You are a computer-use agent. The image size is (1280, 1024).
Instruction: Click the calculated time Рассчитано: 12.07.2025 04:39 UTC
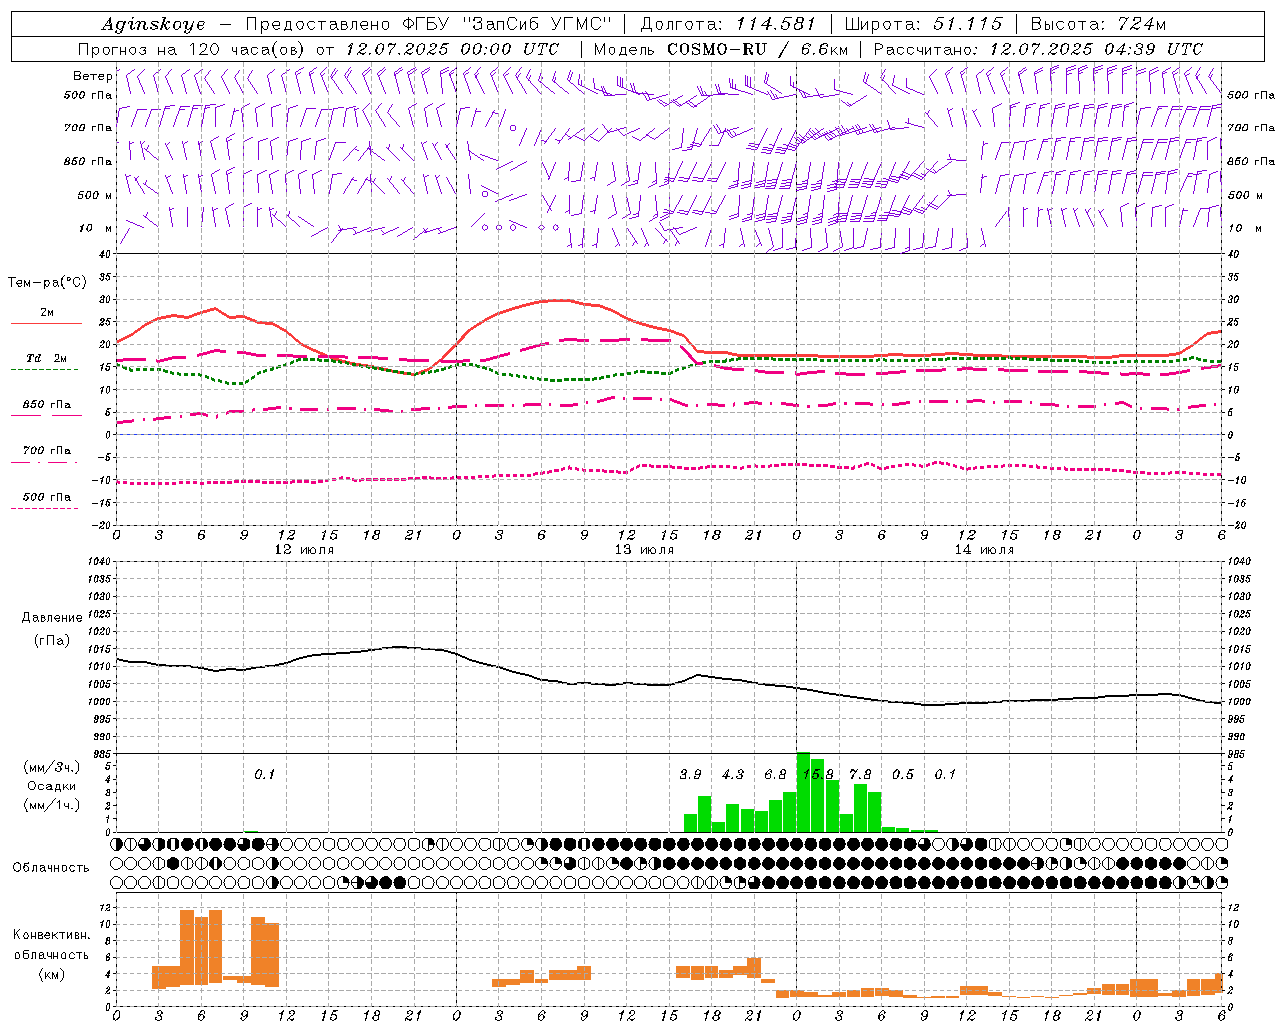1038,49
